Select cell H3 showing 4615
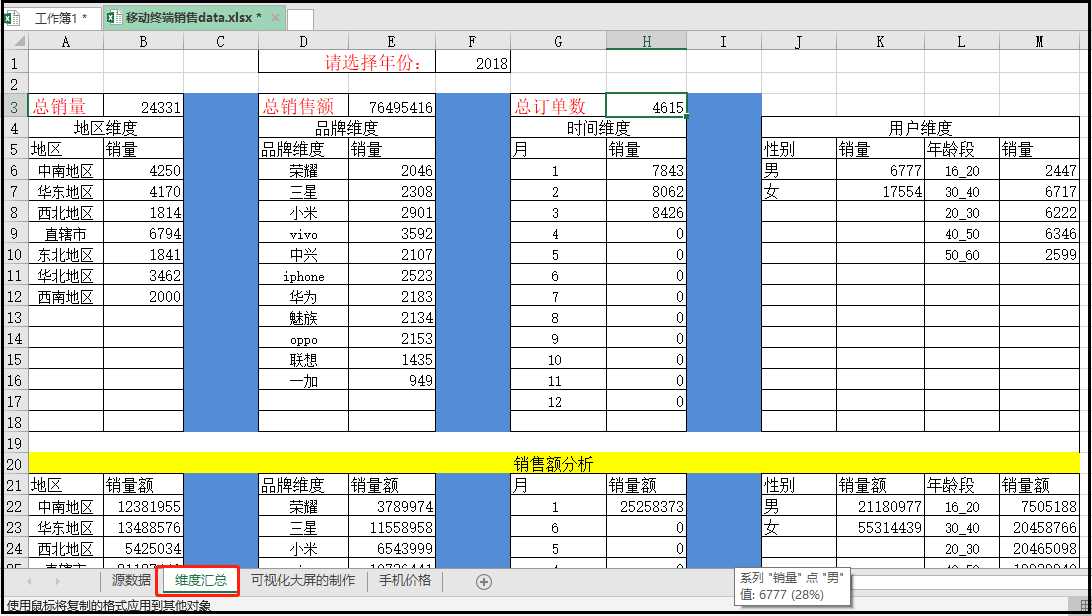1092x616 pixels. pyautogui.click(x=646, y=106)
